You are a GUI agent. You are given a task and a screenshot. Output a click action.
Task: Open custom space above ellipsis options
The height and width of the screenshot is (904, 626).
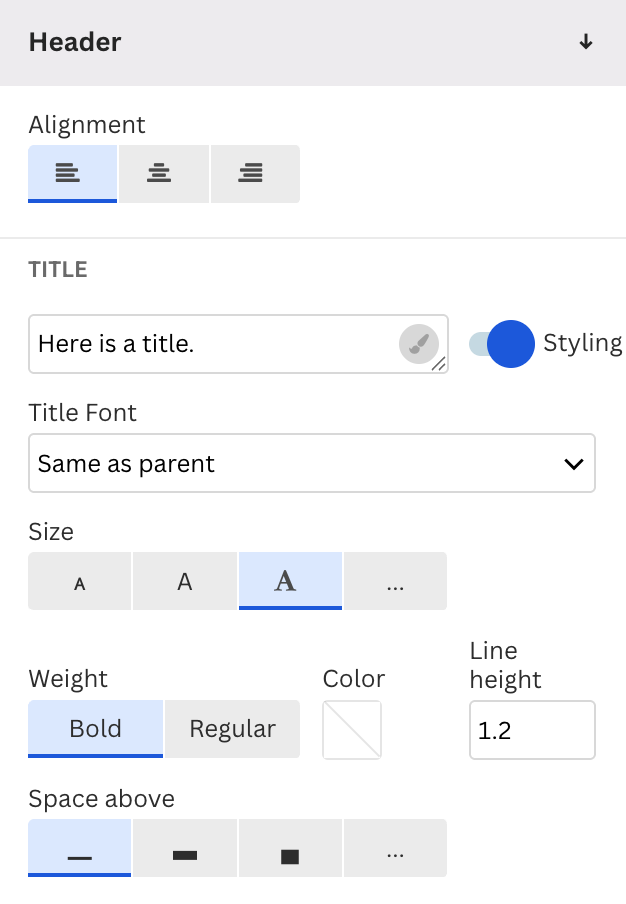tap(395, 849)
